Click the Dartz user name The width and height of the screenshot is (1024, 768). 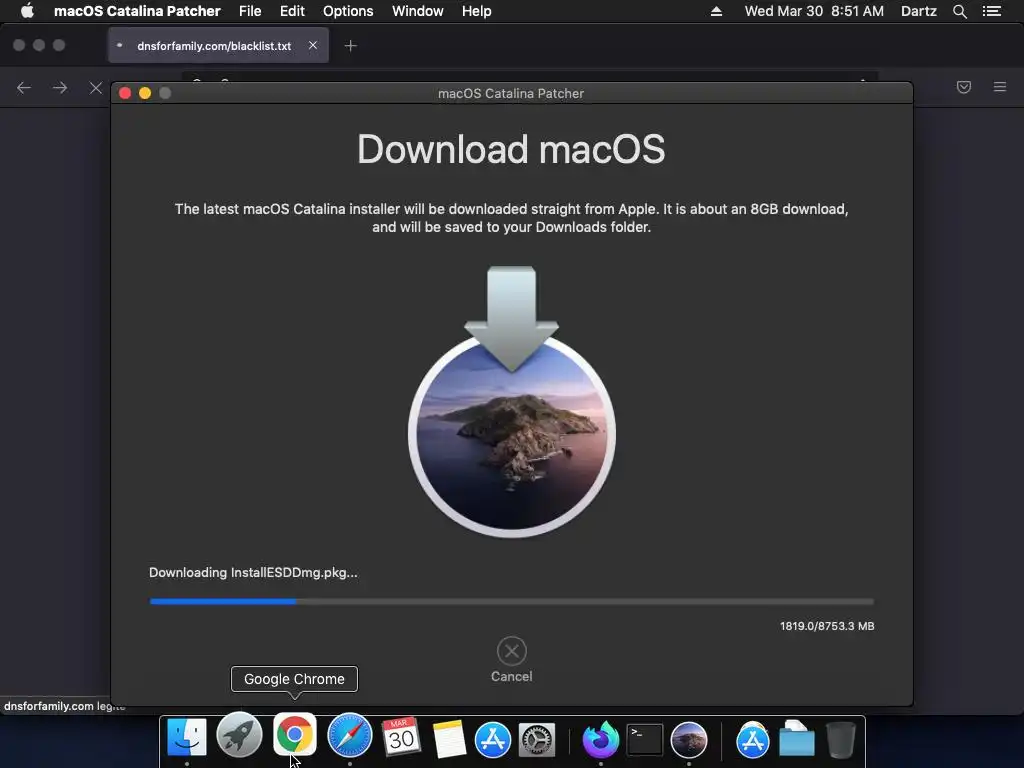click(x=918, y=11)
